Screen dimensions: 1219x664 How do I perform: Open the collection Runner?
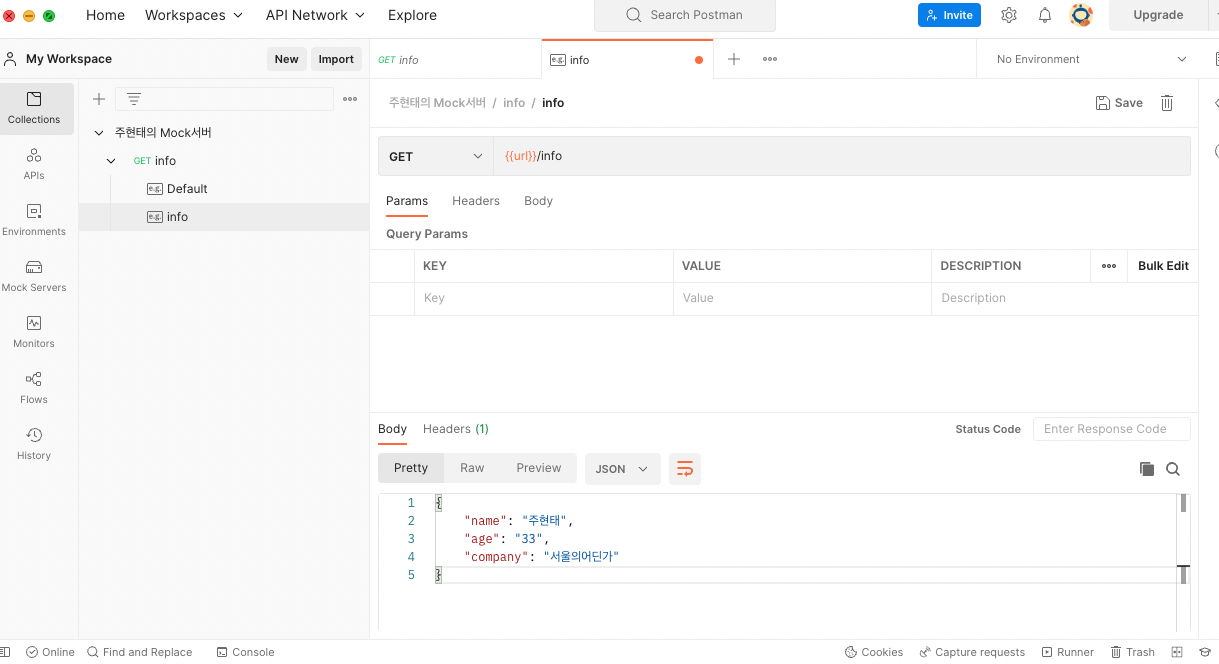click(1068, 652)
